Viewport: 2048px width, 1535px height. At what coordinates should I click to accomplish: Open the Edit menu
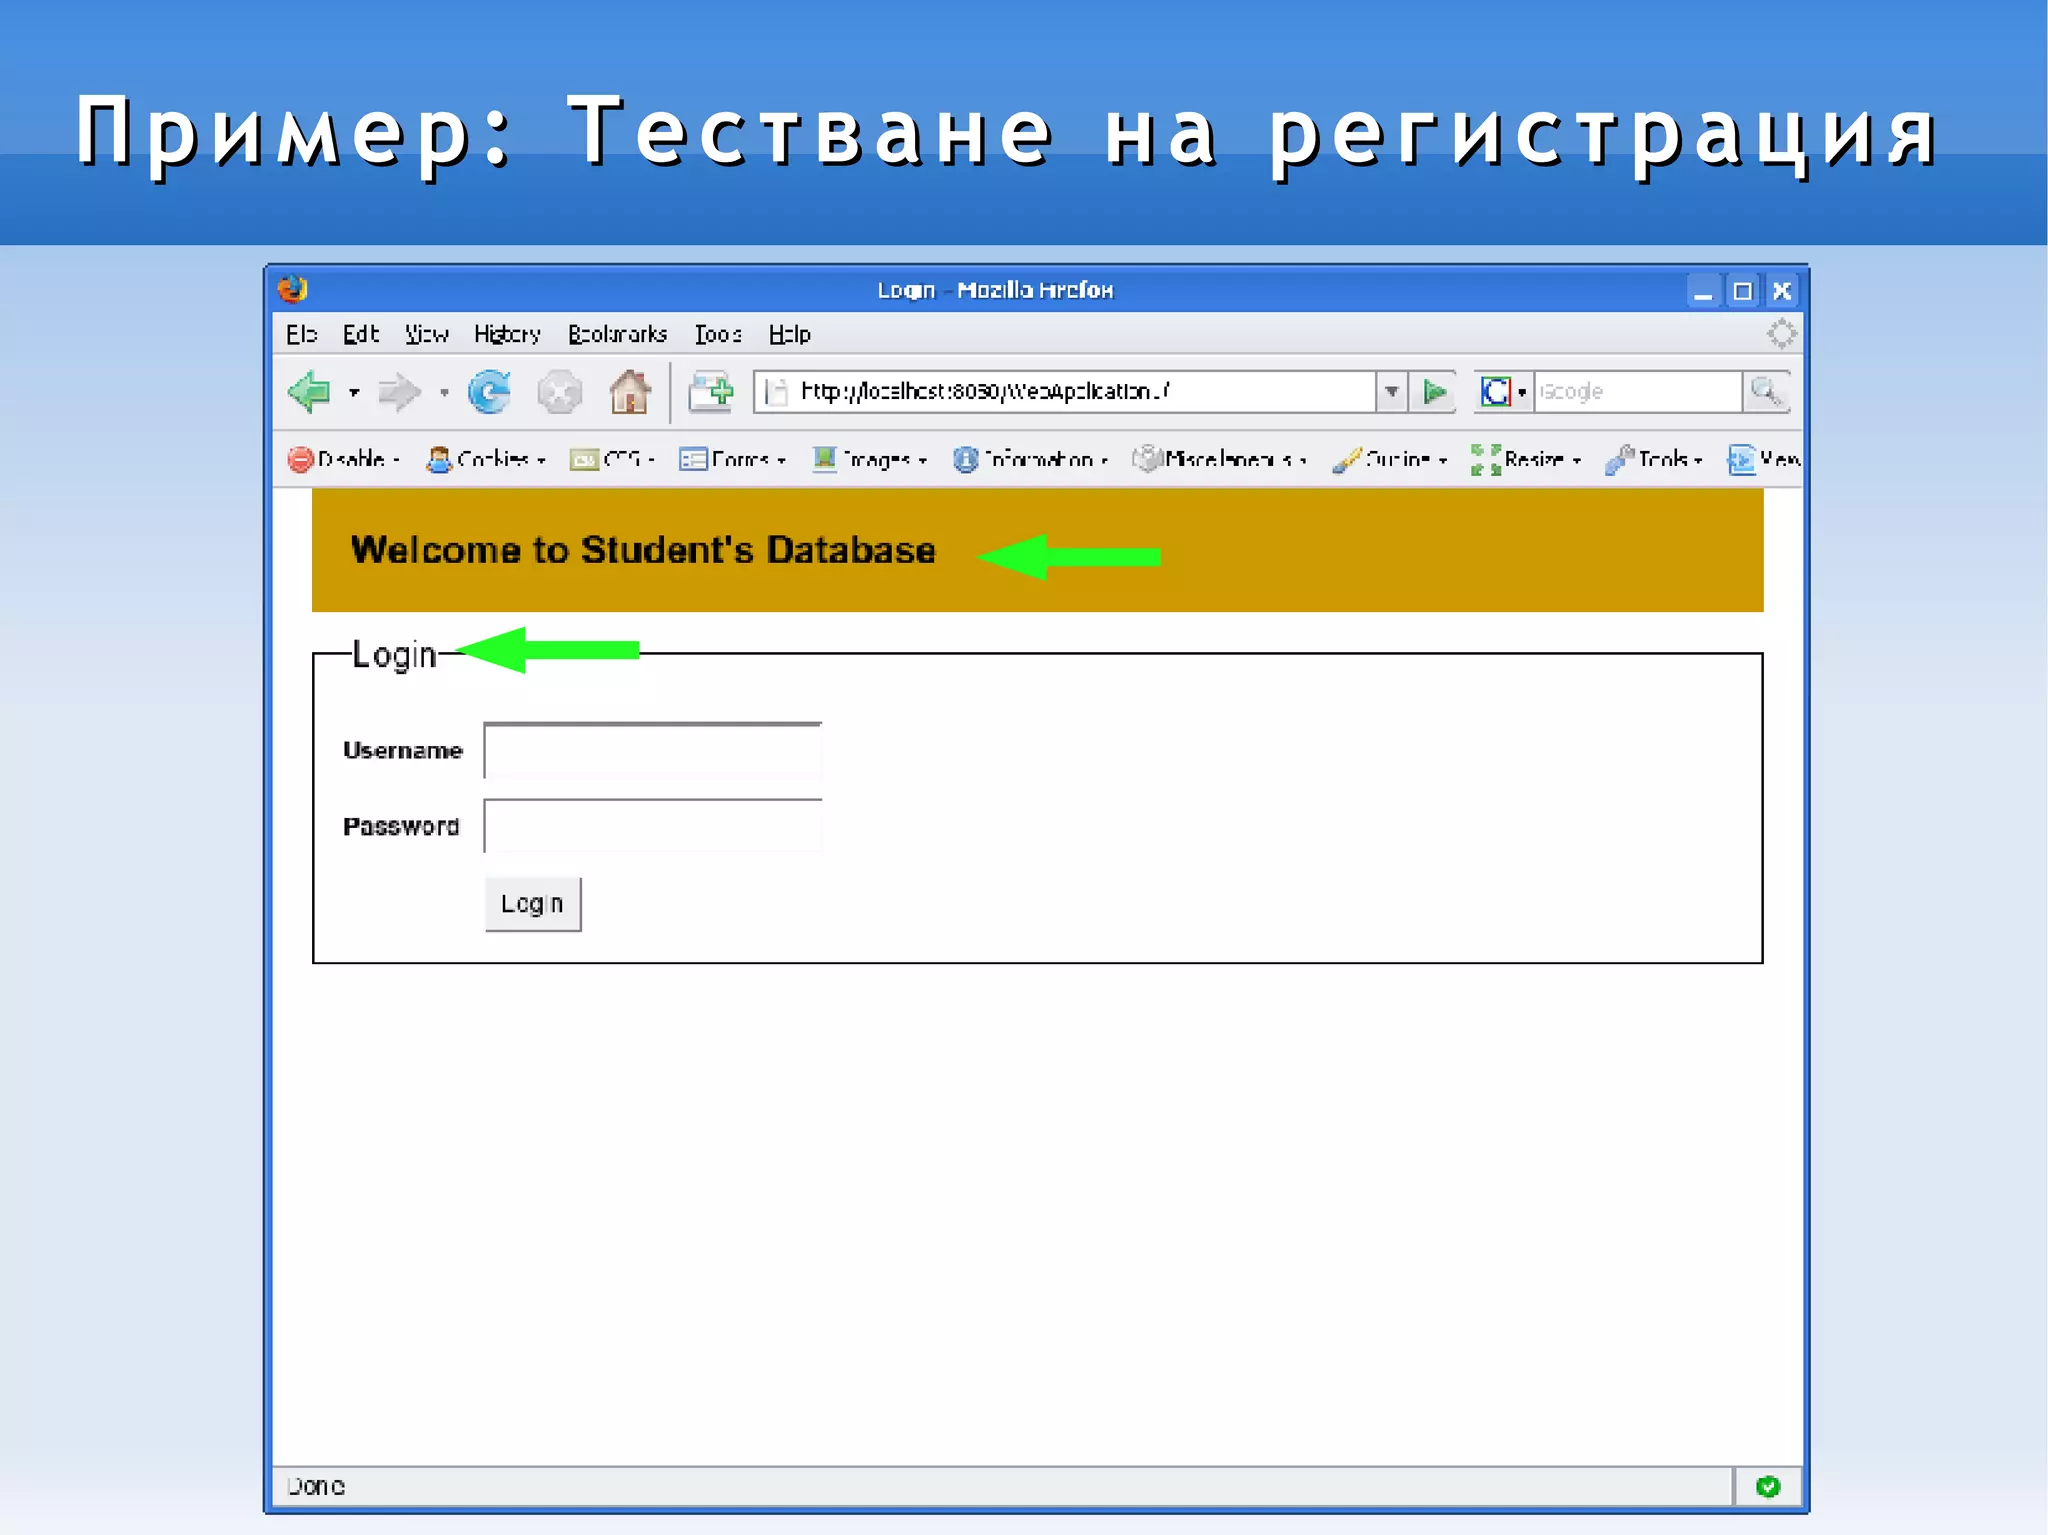point(360,334)
